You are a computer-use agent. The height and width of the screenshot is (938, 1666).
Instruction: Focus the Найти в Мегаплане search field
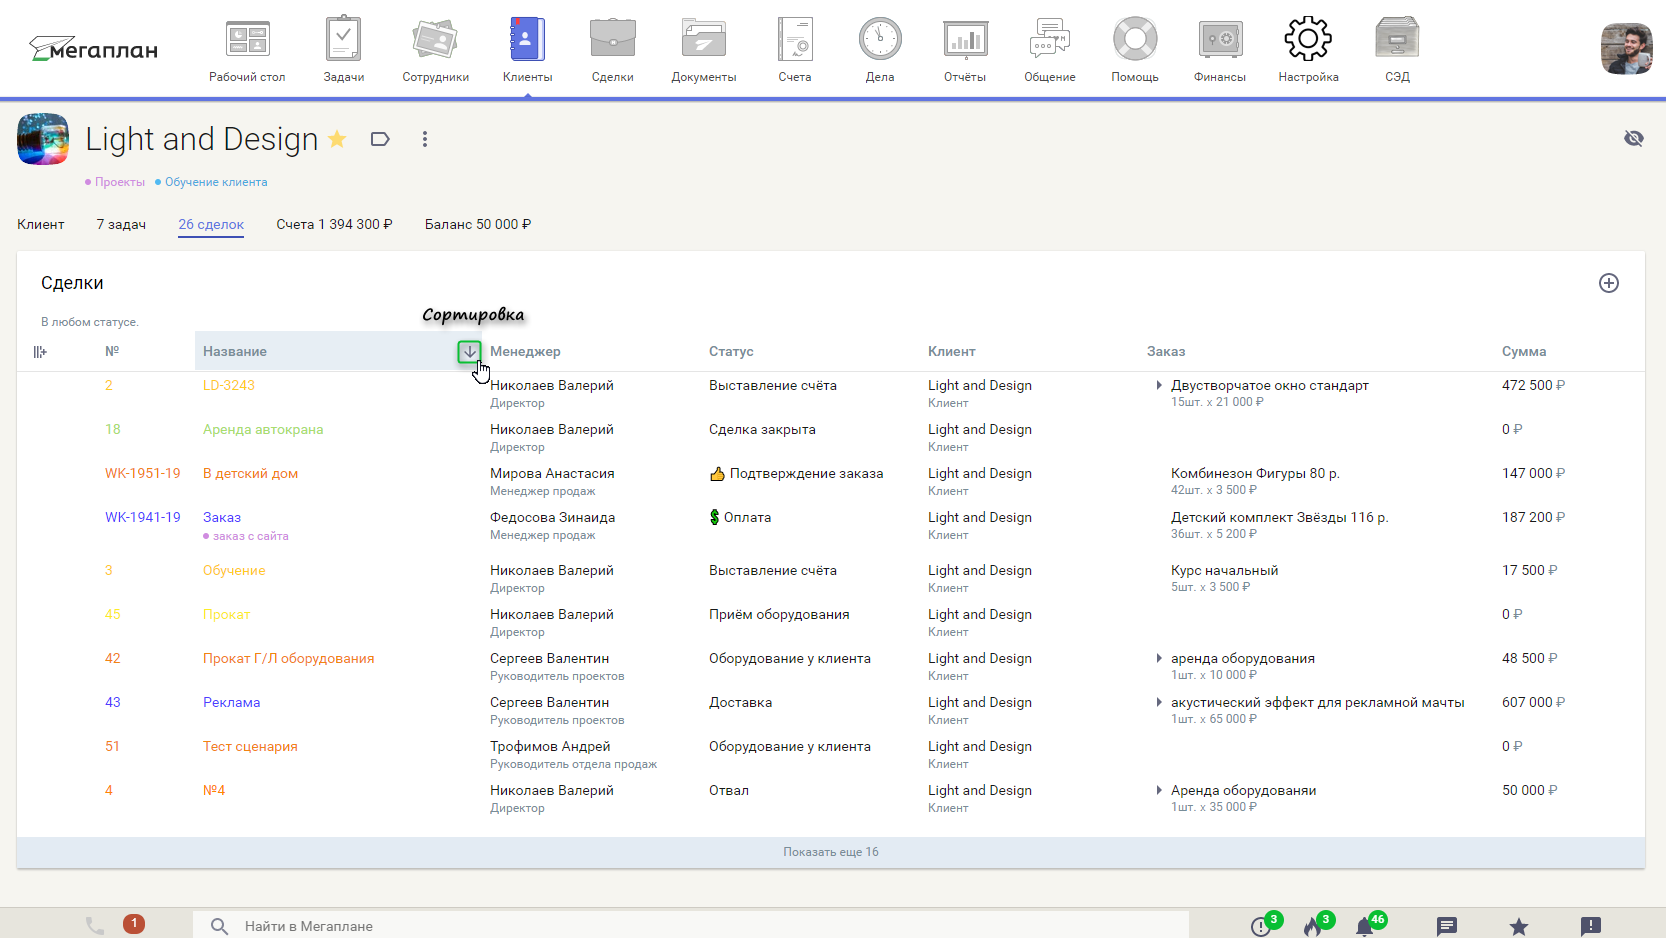coord(690,926)
